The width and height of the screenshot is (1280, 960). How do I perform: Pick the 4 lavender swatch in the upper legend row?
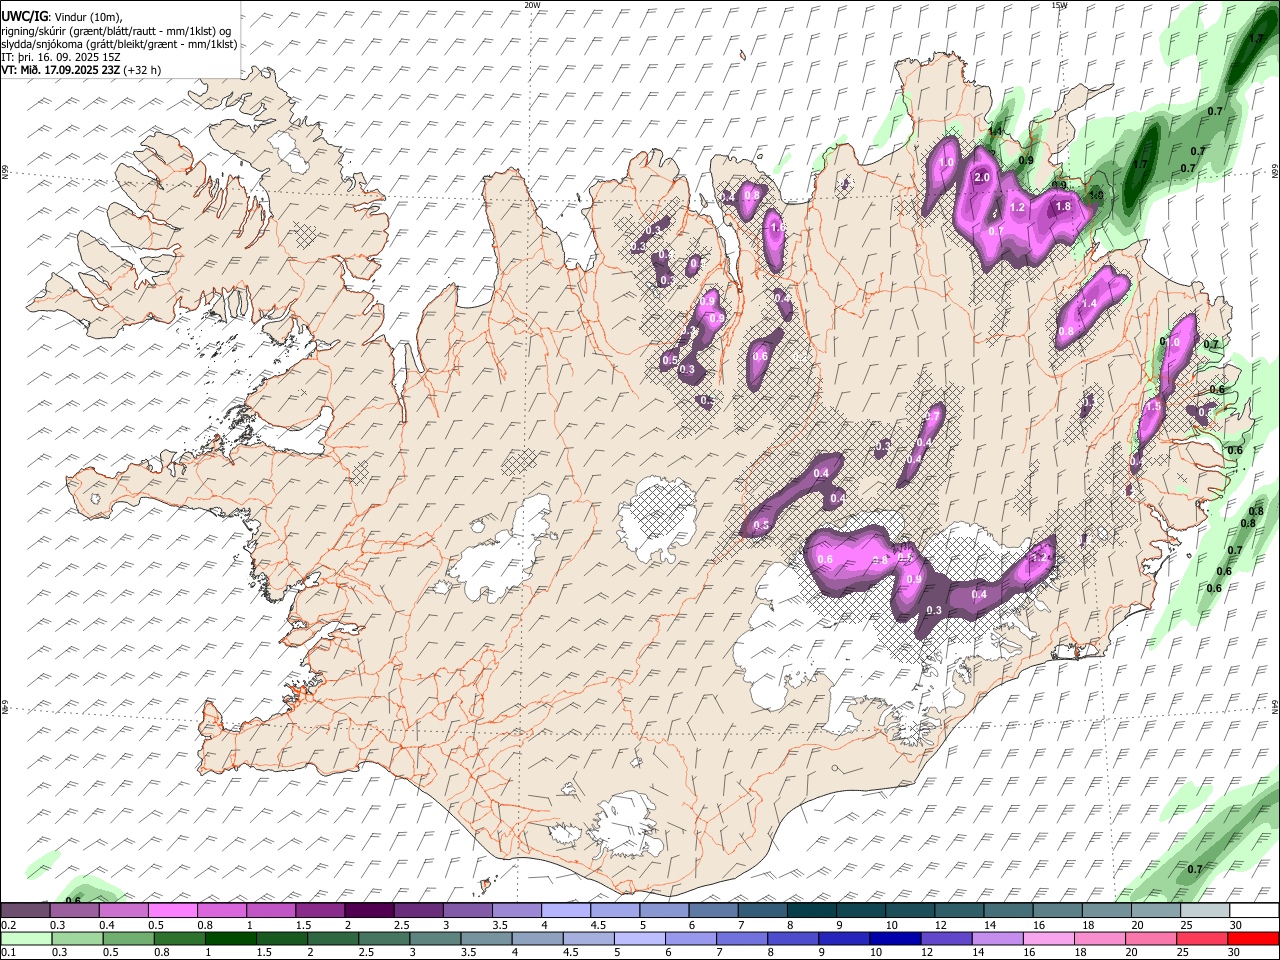(566, 910)
